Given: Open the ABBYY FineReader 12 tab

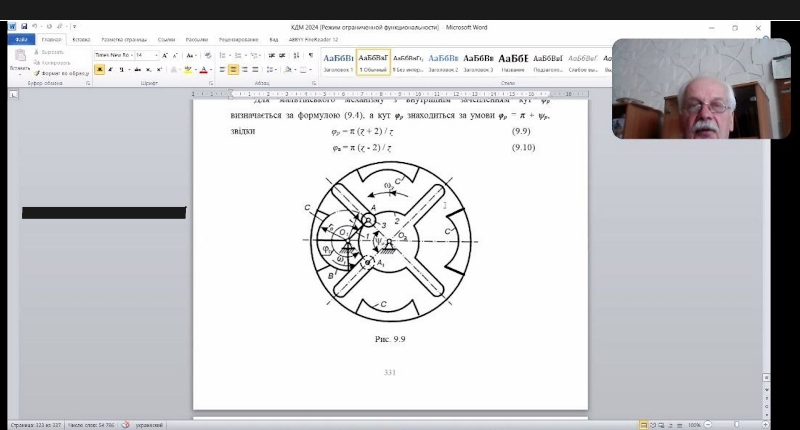Looking at the screenshot, I should 313,39.
